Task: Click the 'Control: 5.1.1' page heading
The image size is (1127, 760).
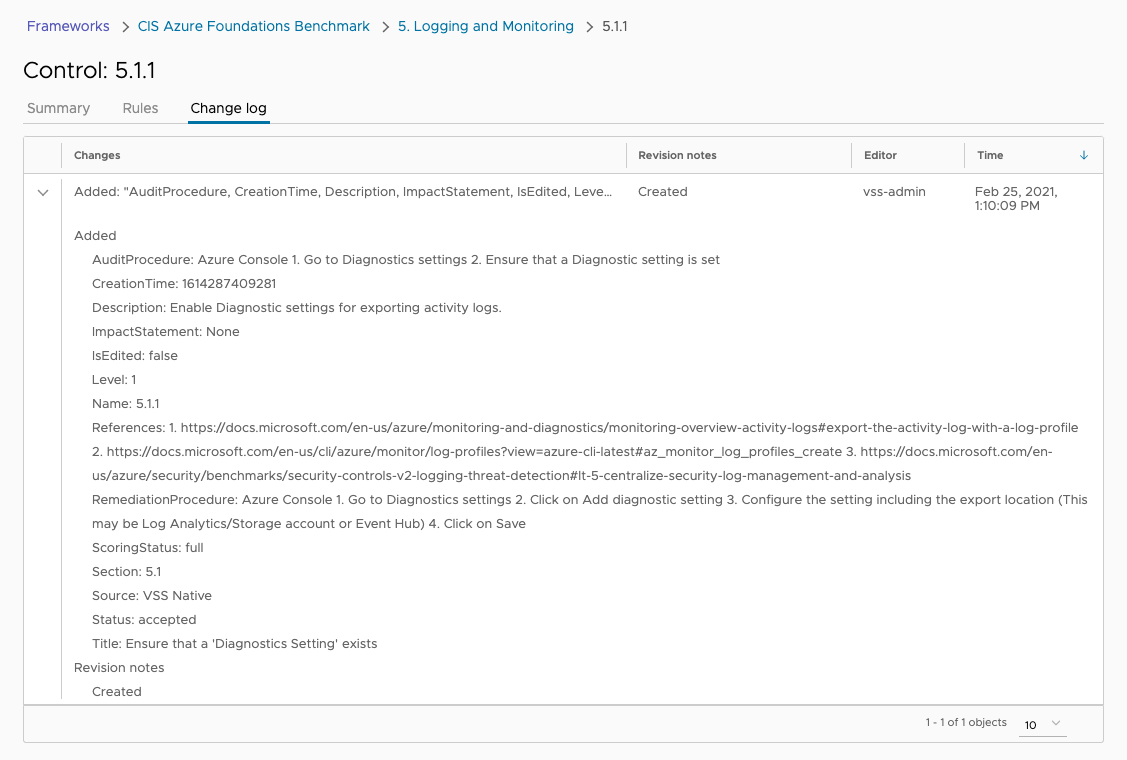Action: (89, 70)
